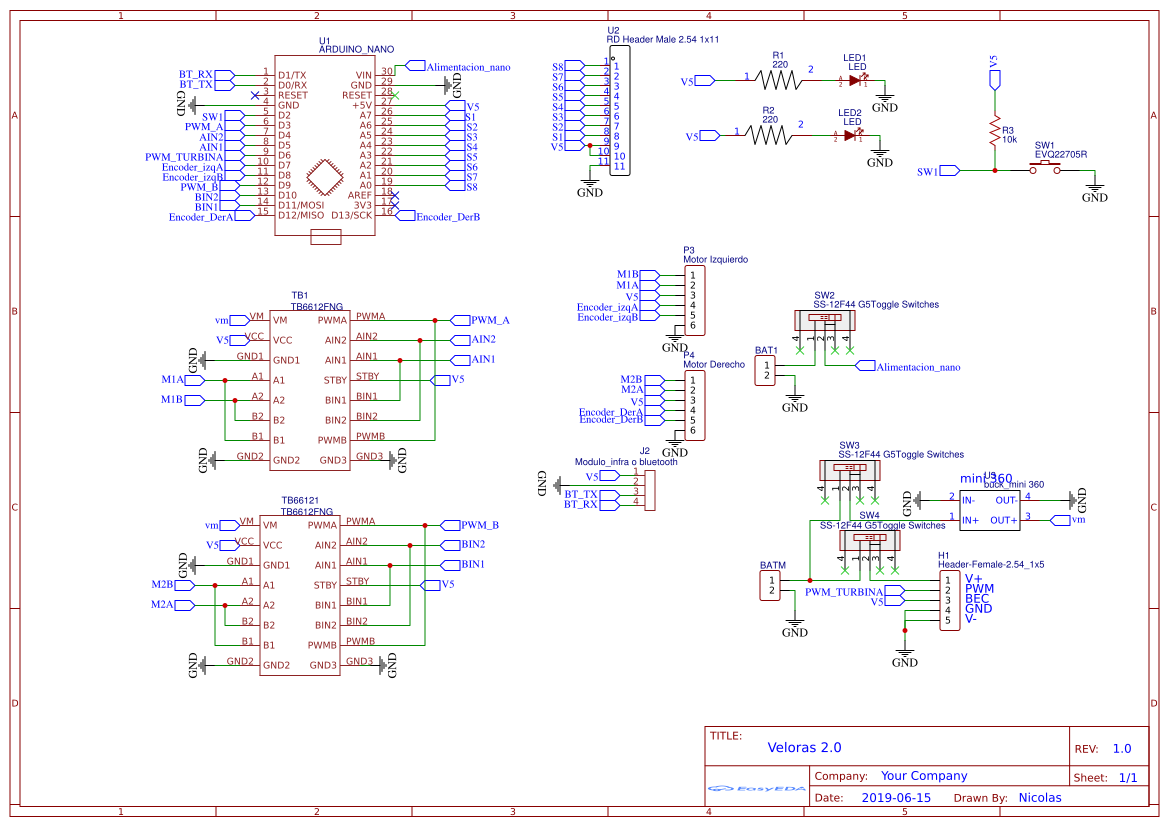Click the EasyEDA logo in title block

[x=757, y=789]
